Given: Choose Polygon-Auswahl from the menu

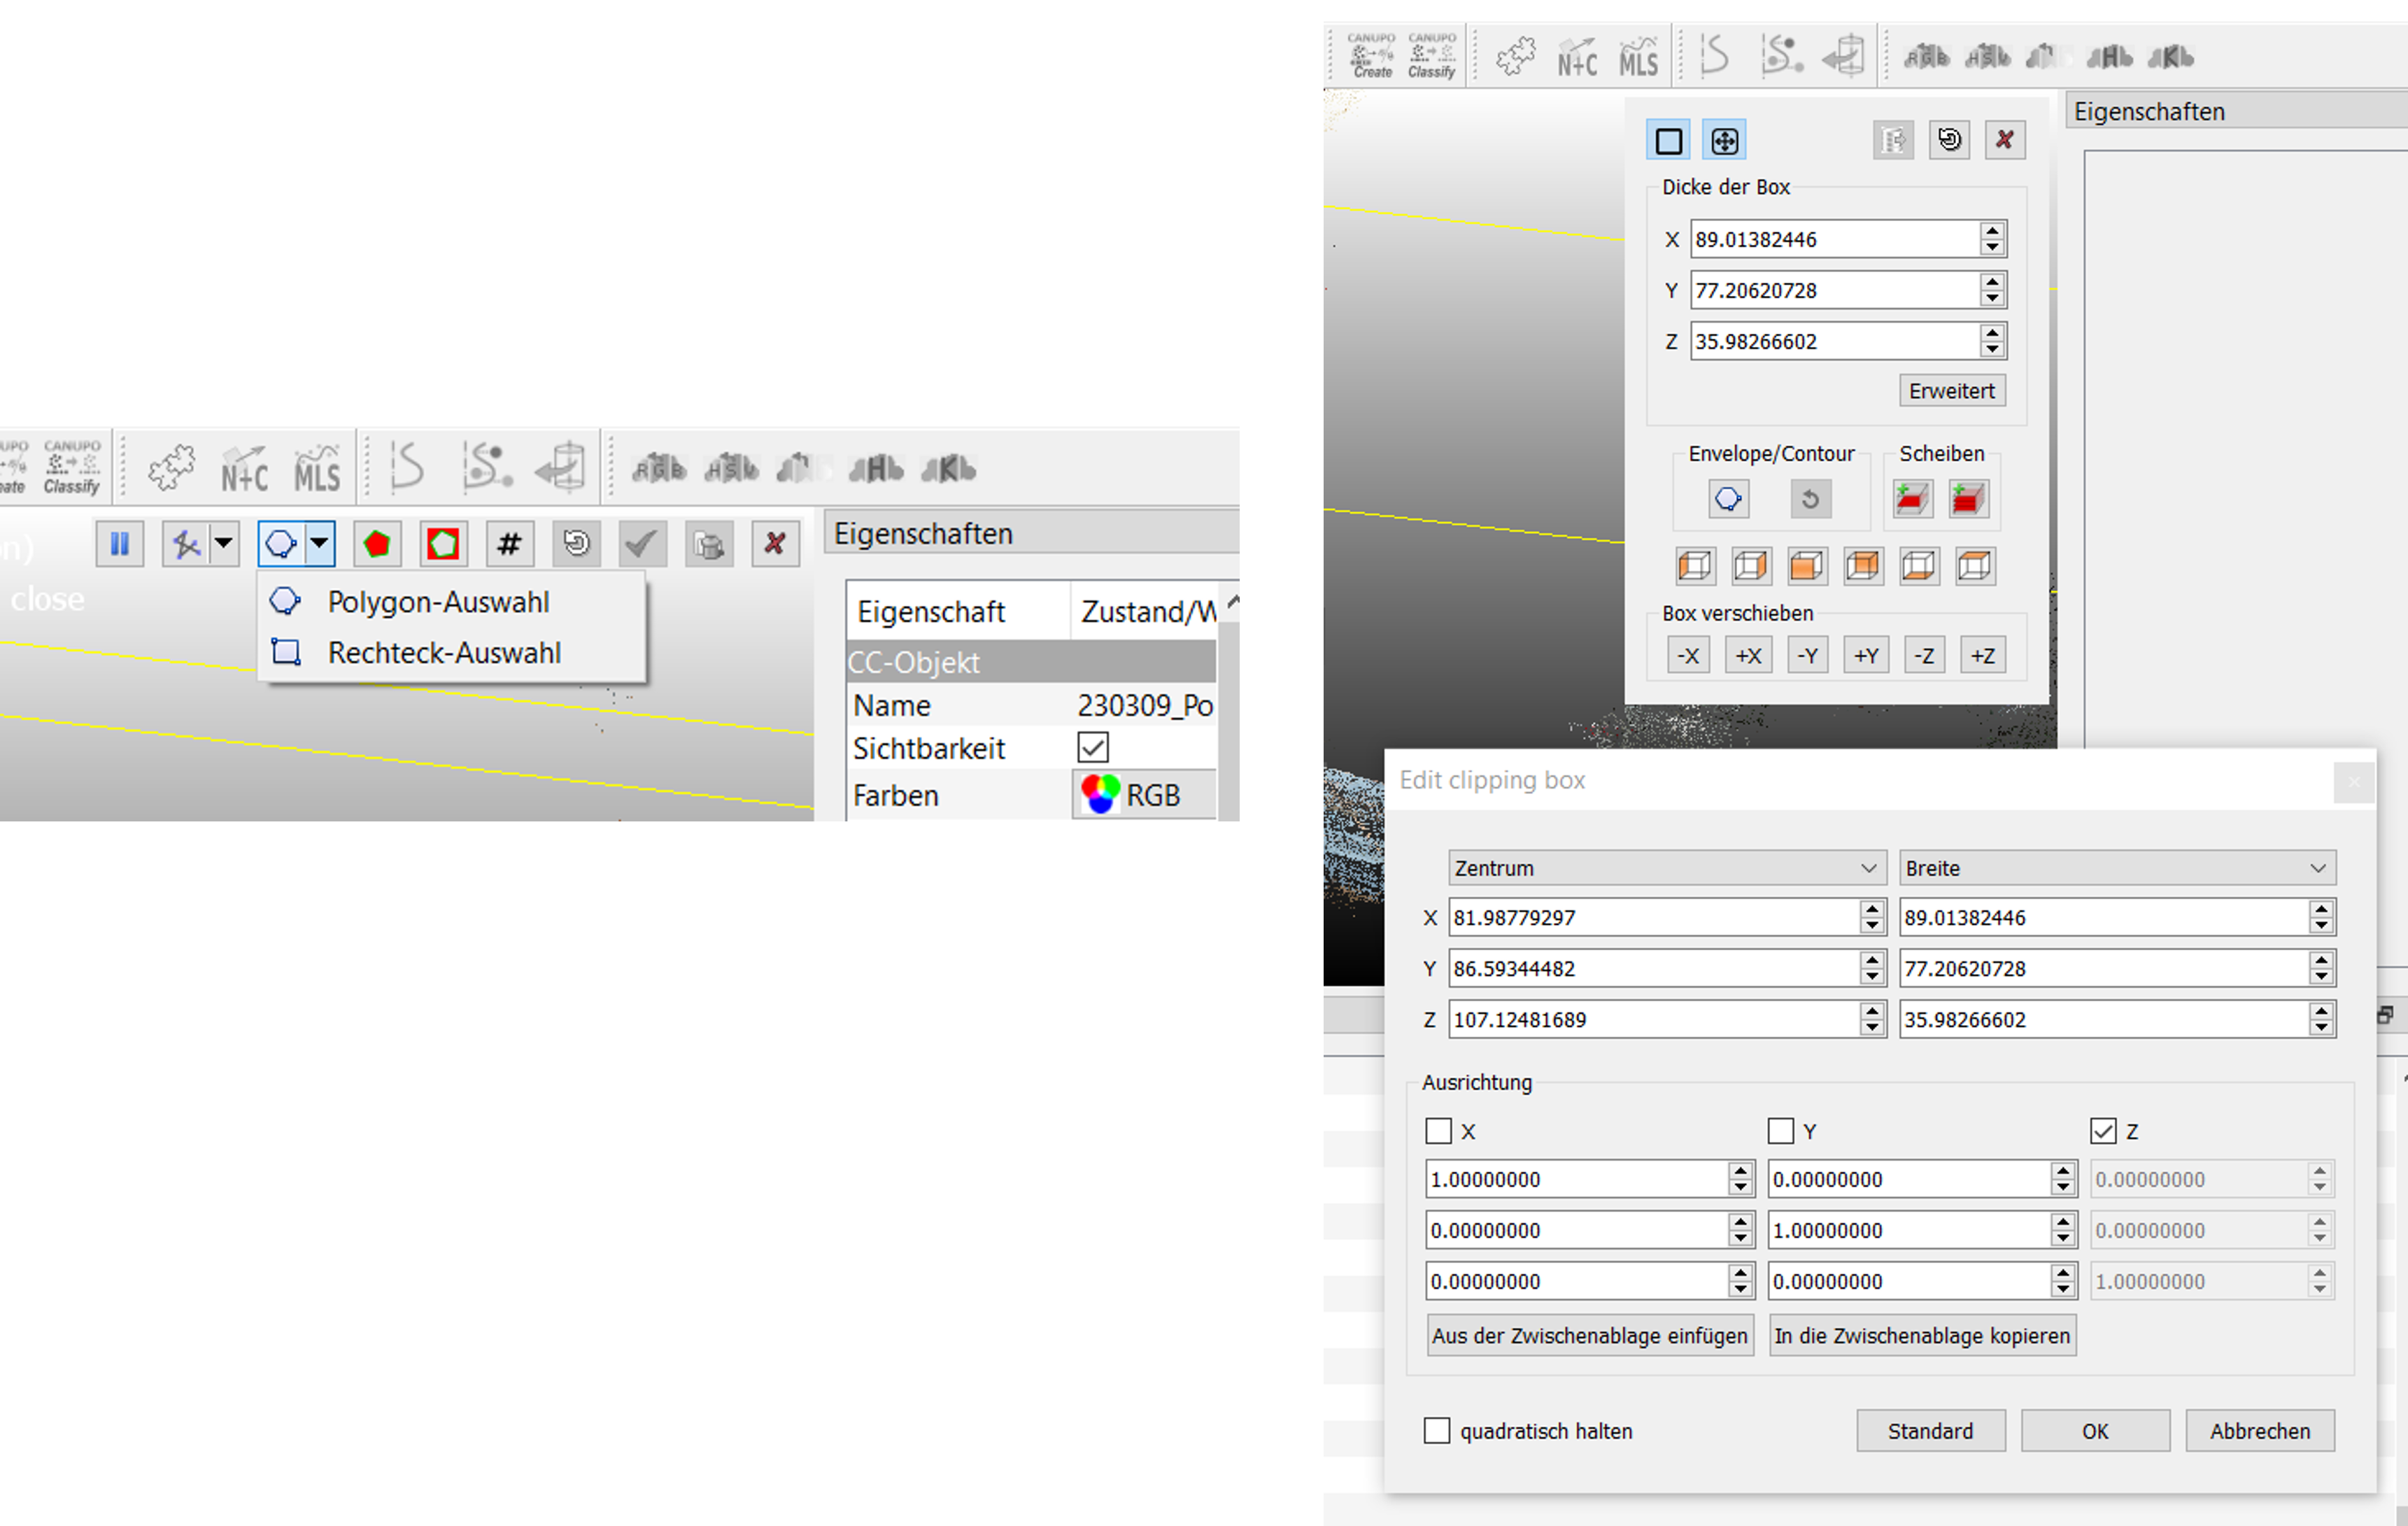Looking at the screenshot, I should pos(438,601).
